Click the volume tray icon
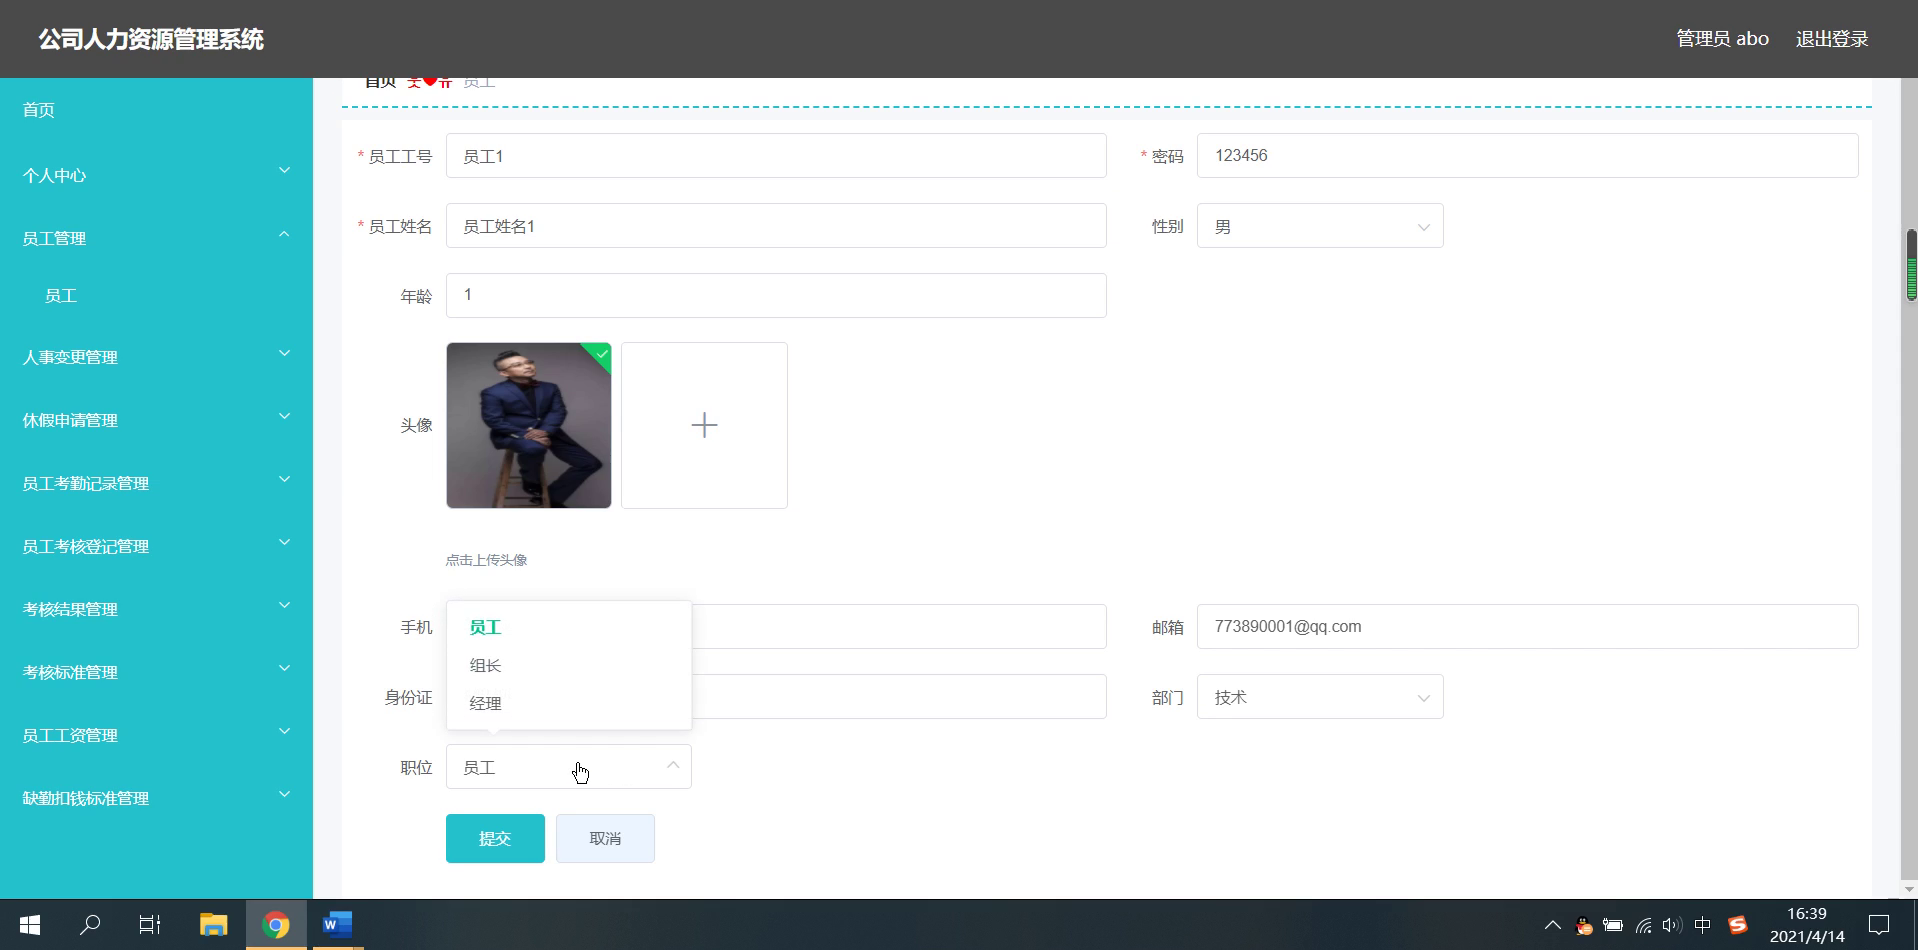This screenshot has width=1918, height=950. (x=1672, y=926)
